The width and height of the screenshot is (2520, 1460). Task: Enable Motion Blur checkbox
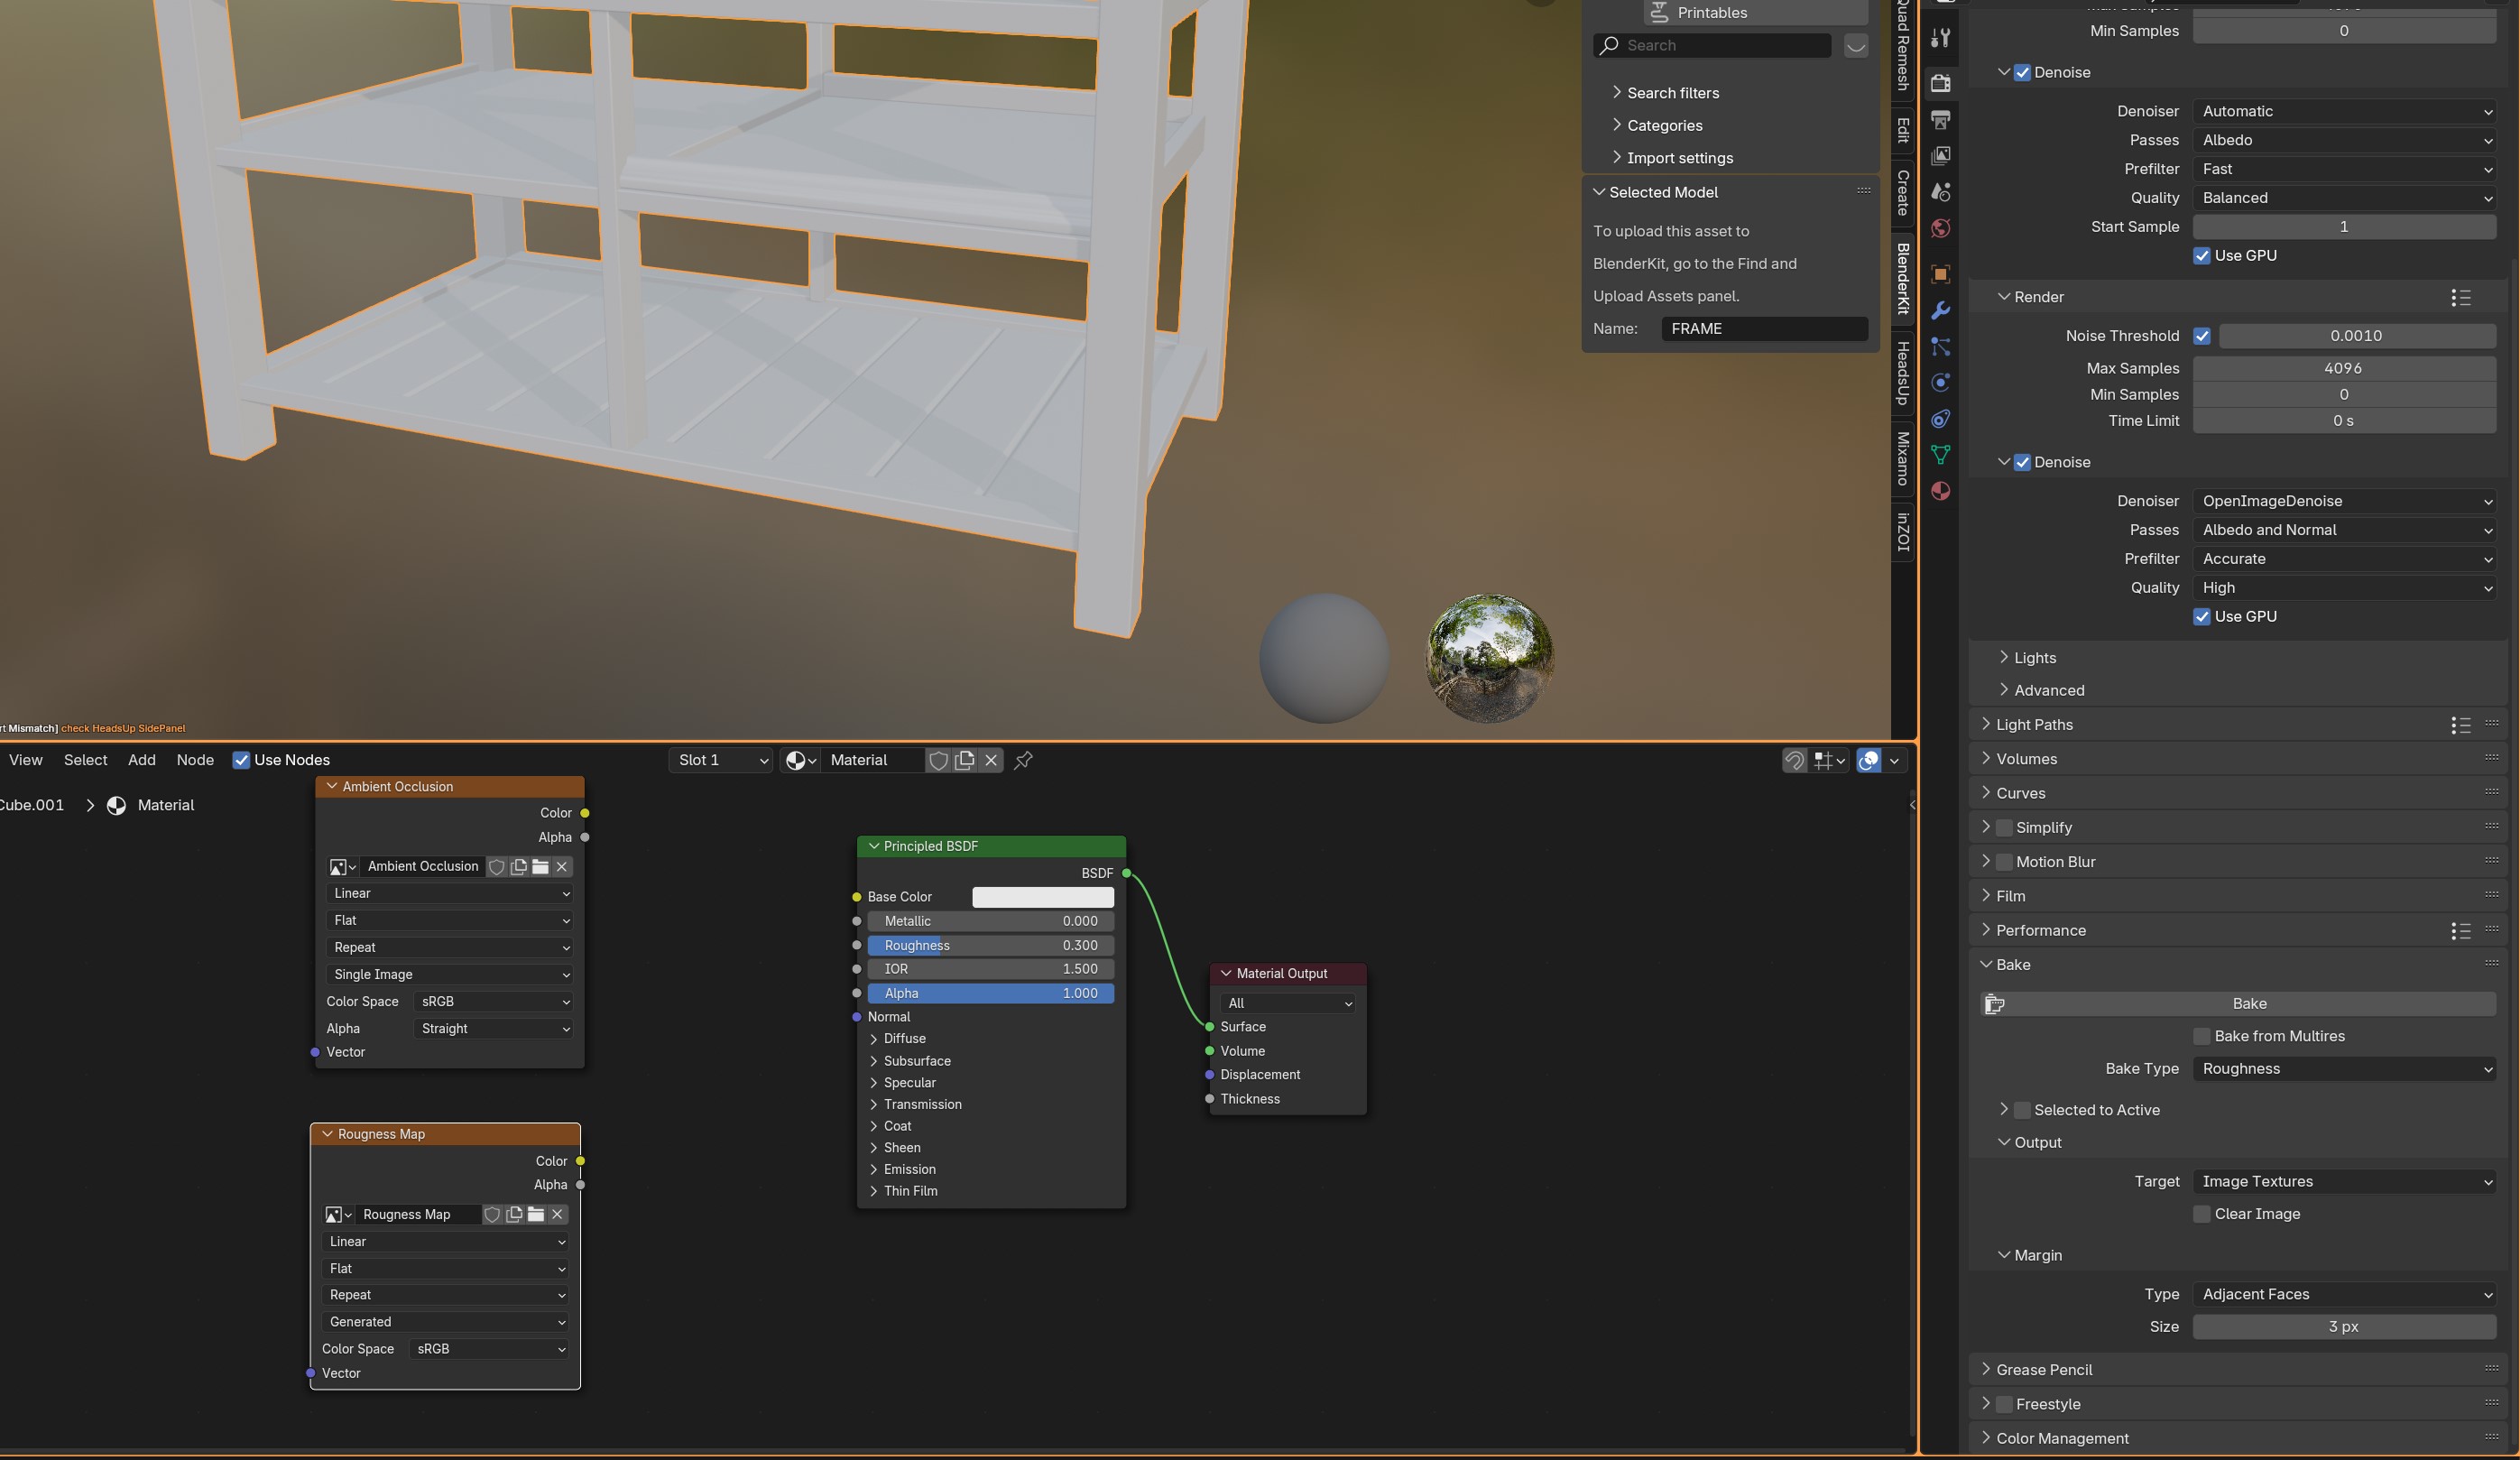[x=2004, y=862]
